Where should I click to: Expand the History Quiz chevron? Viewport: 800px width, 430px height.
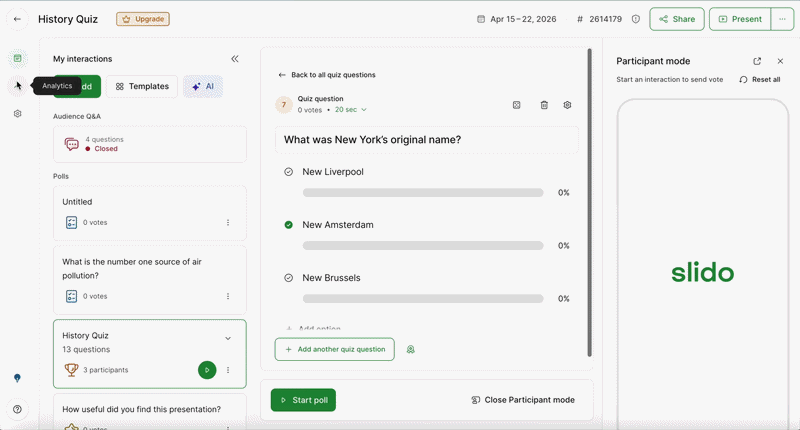pos(228,338)
